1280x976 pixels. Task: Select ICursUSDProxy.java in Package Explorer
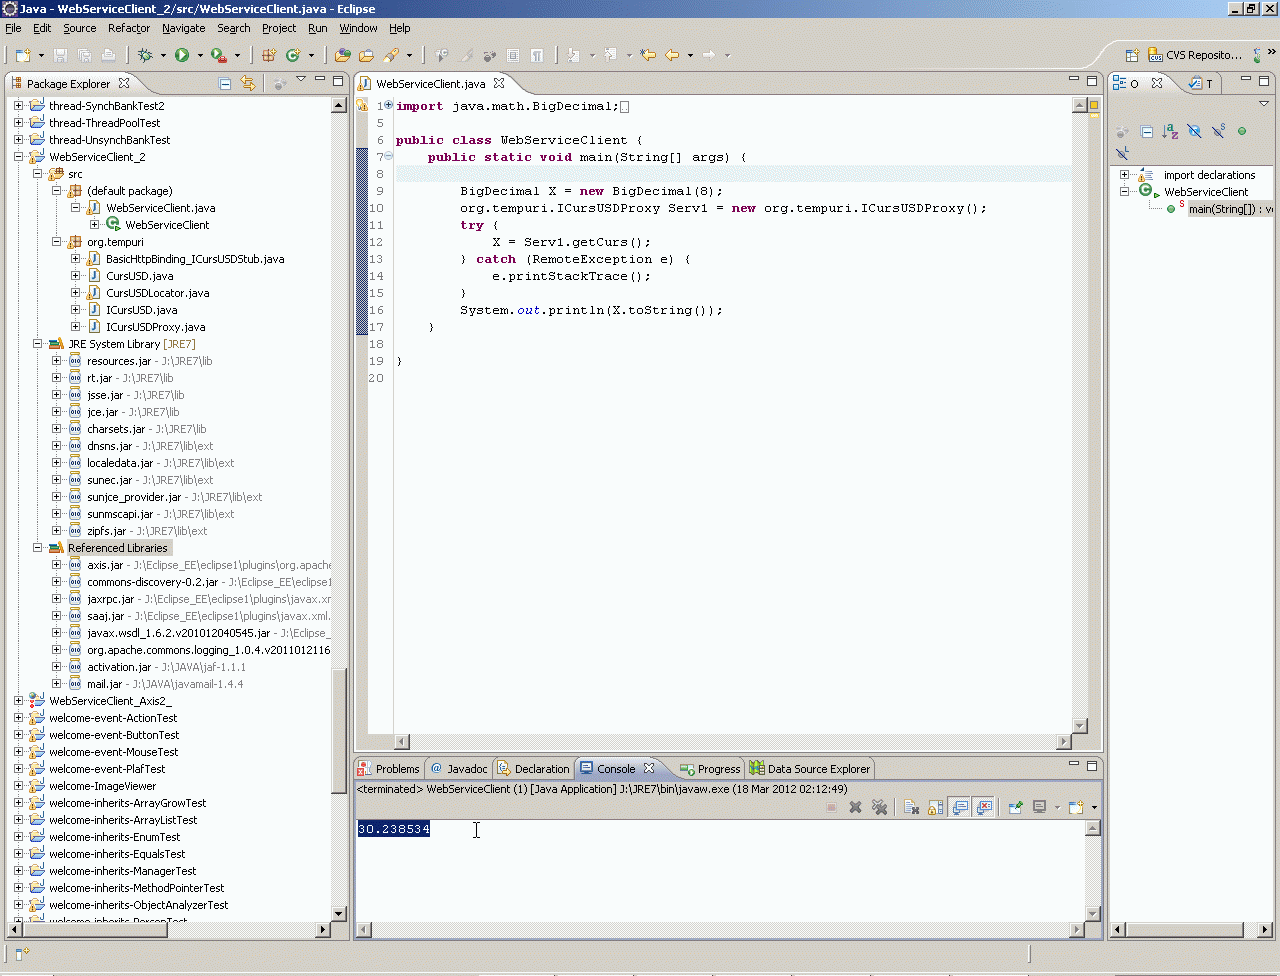(x=155, y=327)
